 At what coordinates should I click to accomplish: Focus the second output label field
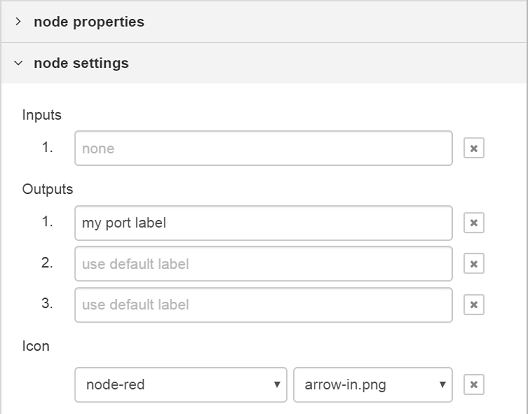point(263,264)
